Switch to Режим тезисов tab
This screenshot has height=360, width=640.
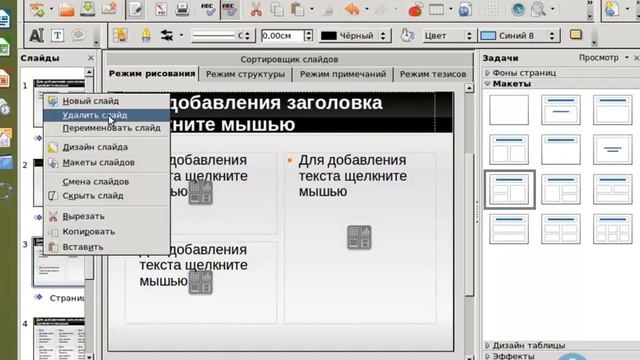[x=433, y=74]
